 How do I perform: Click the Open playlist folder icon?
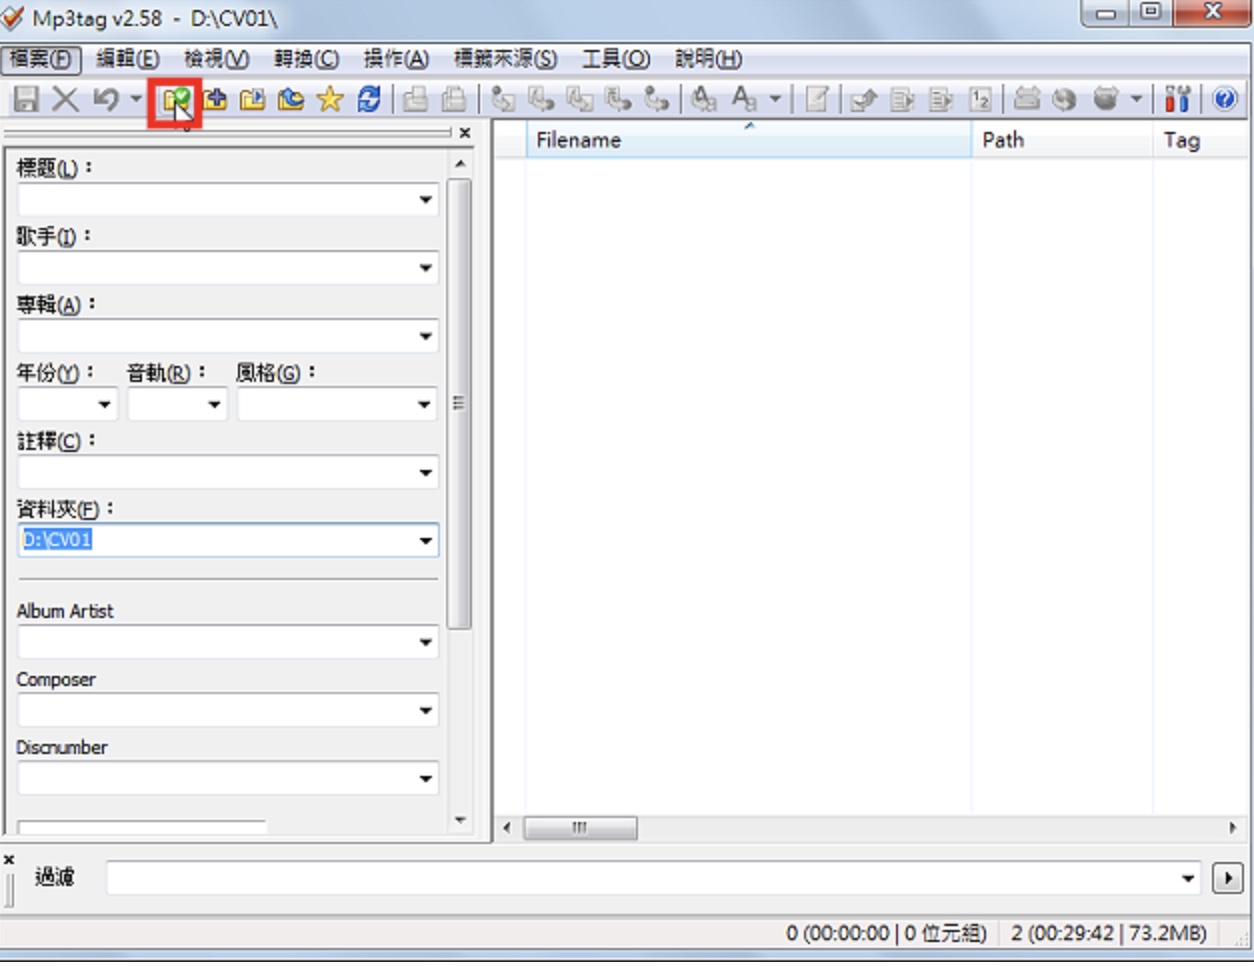pyautogui.click(x=253, y=99)
